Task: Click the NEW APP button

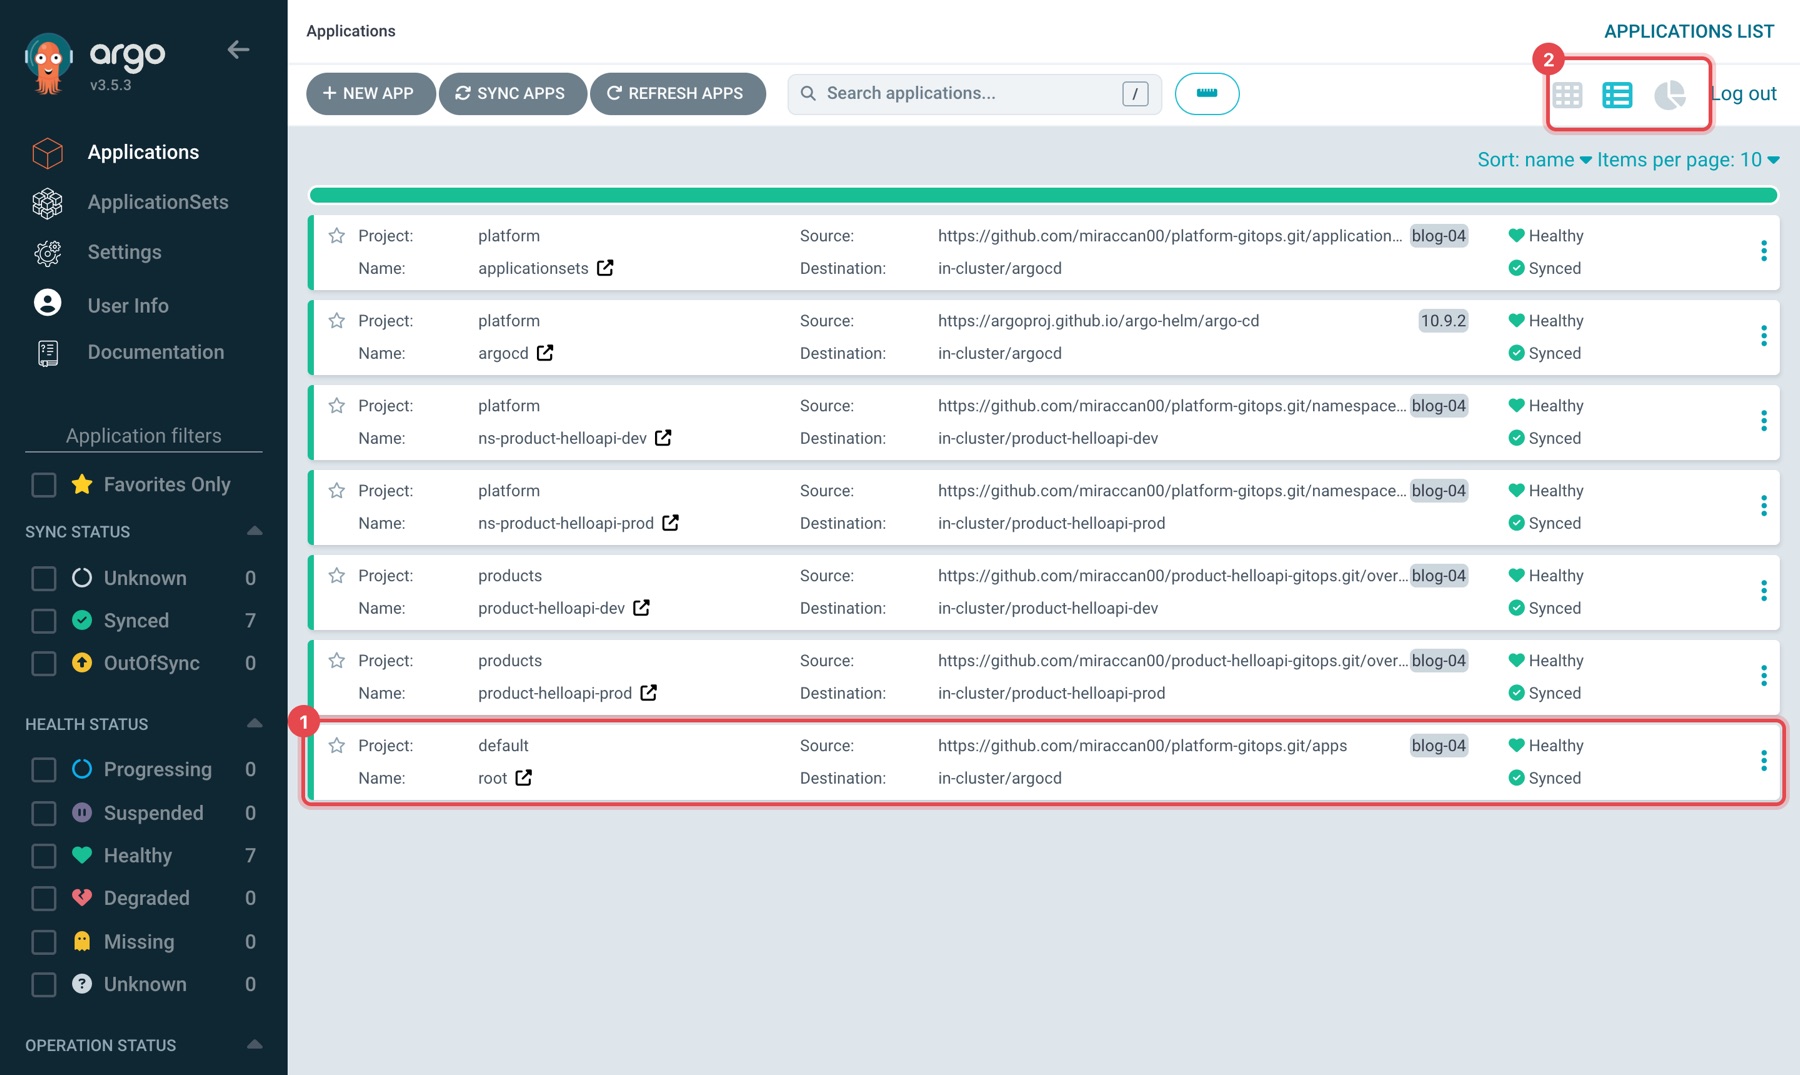Action: 370,94
